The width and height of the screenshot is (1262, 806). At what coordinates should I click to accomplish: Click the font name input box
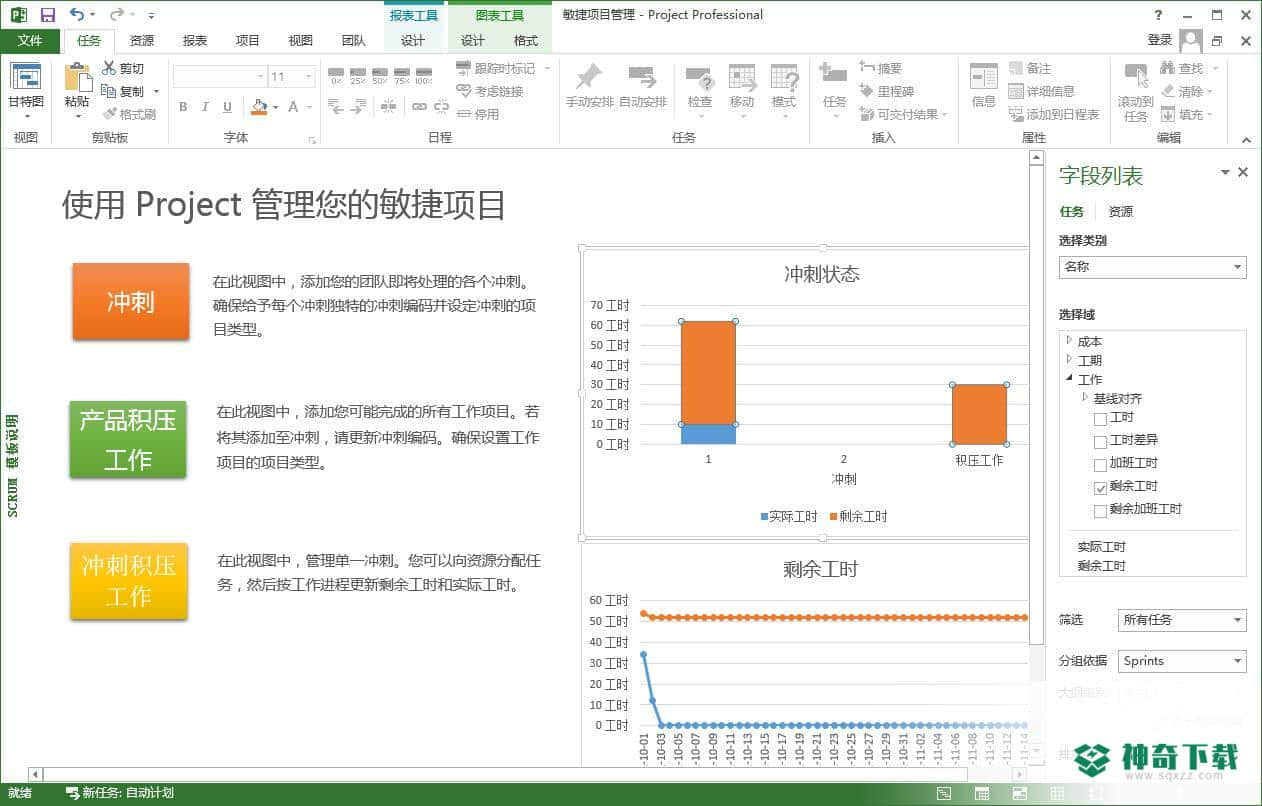point(219,76)
